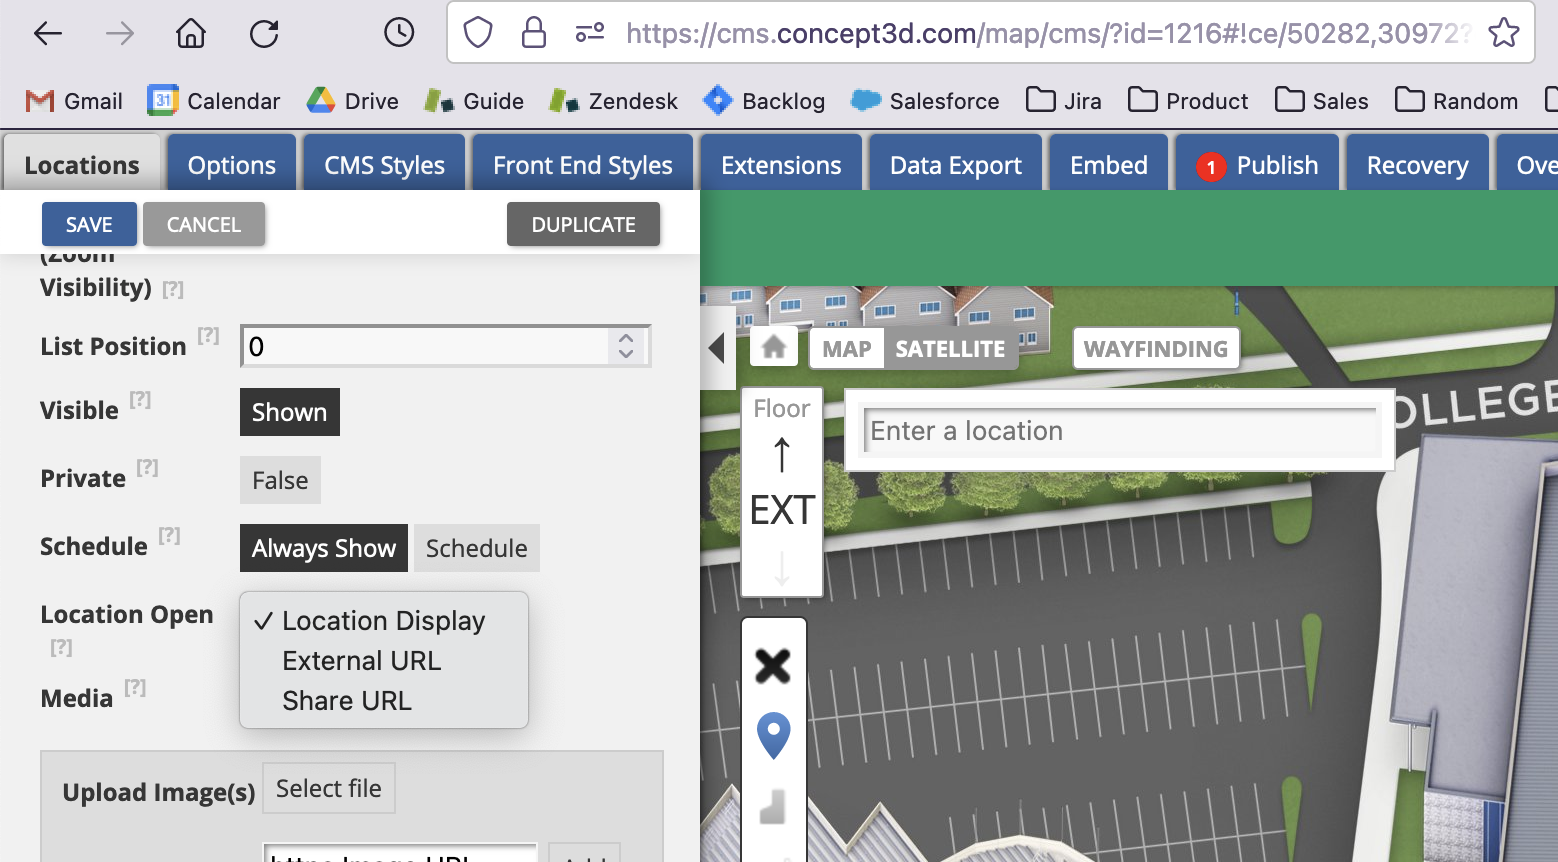Click the browser address bar URL
Screen dimensions: 1558x862
click(1048, 34)
